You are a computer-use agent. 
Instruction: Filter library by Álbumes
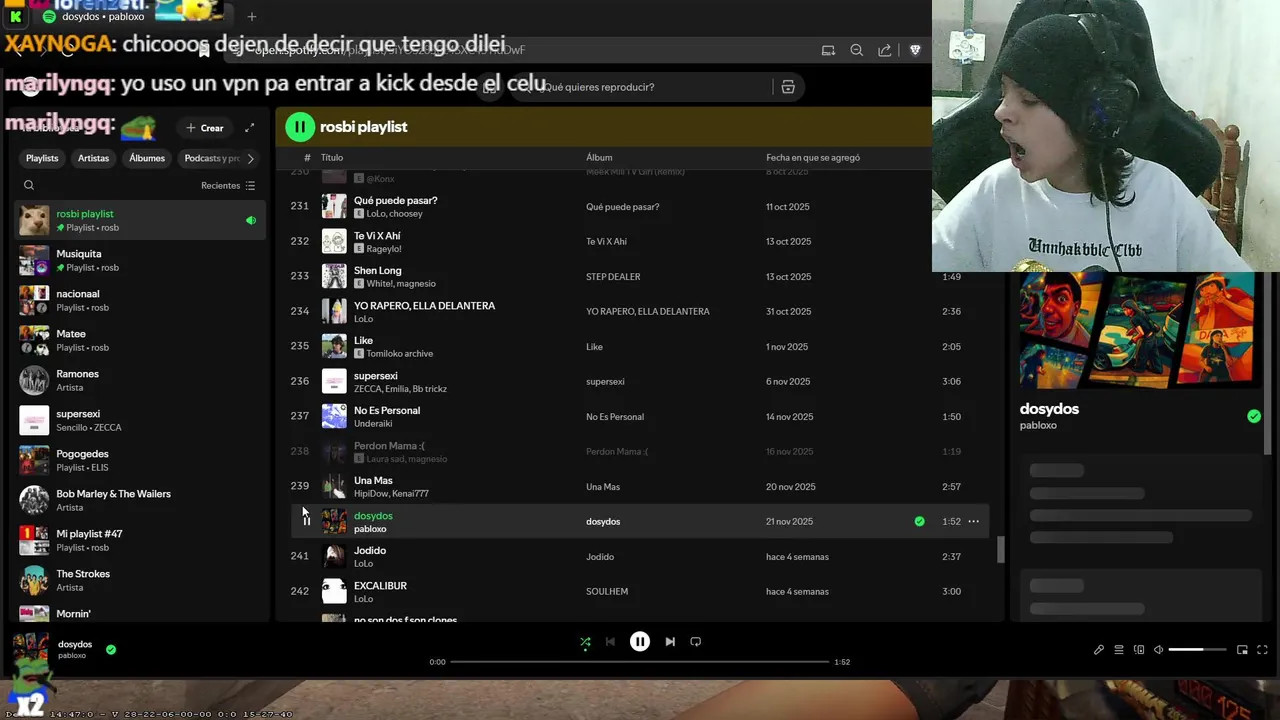tap(147, 158)
